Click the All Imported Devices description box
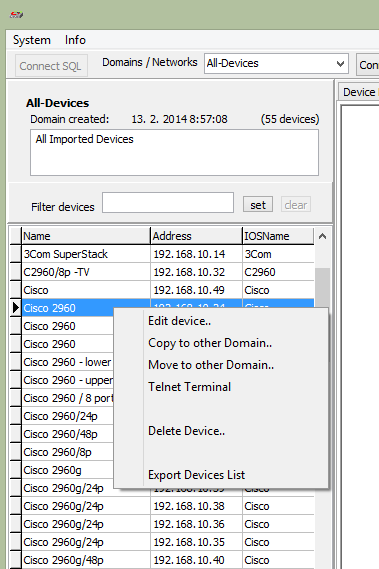The image size is (379, 569). click(174, 152)
